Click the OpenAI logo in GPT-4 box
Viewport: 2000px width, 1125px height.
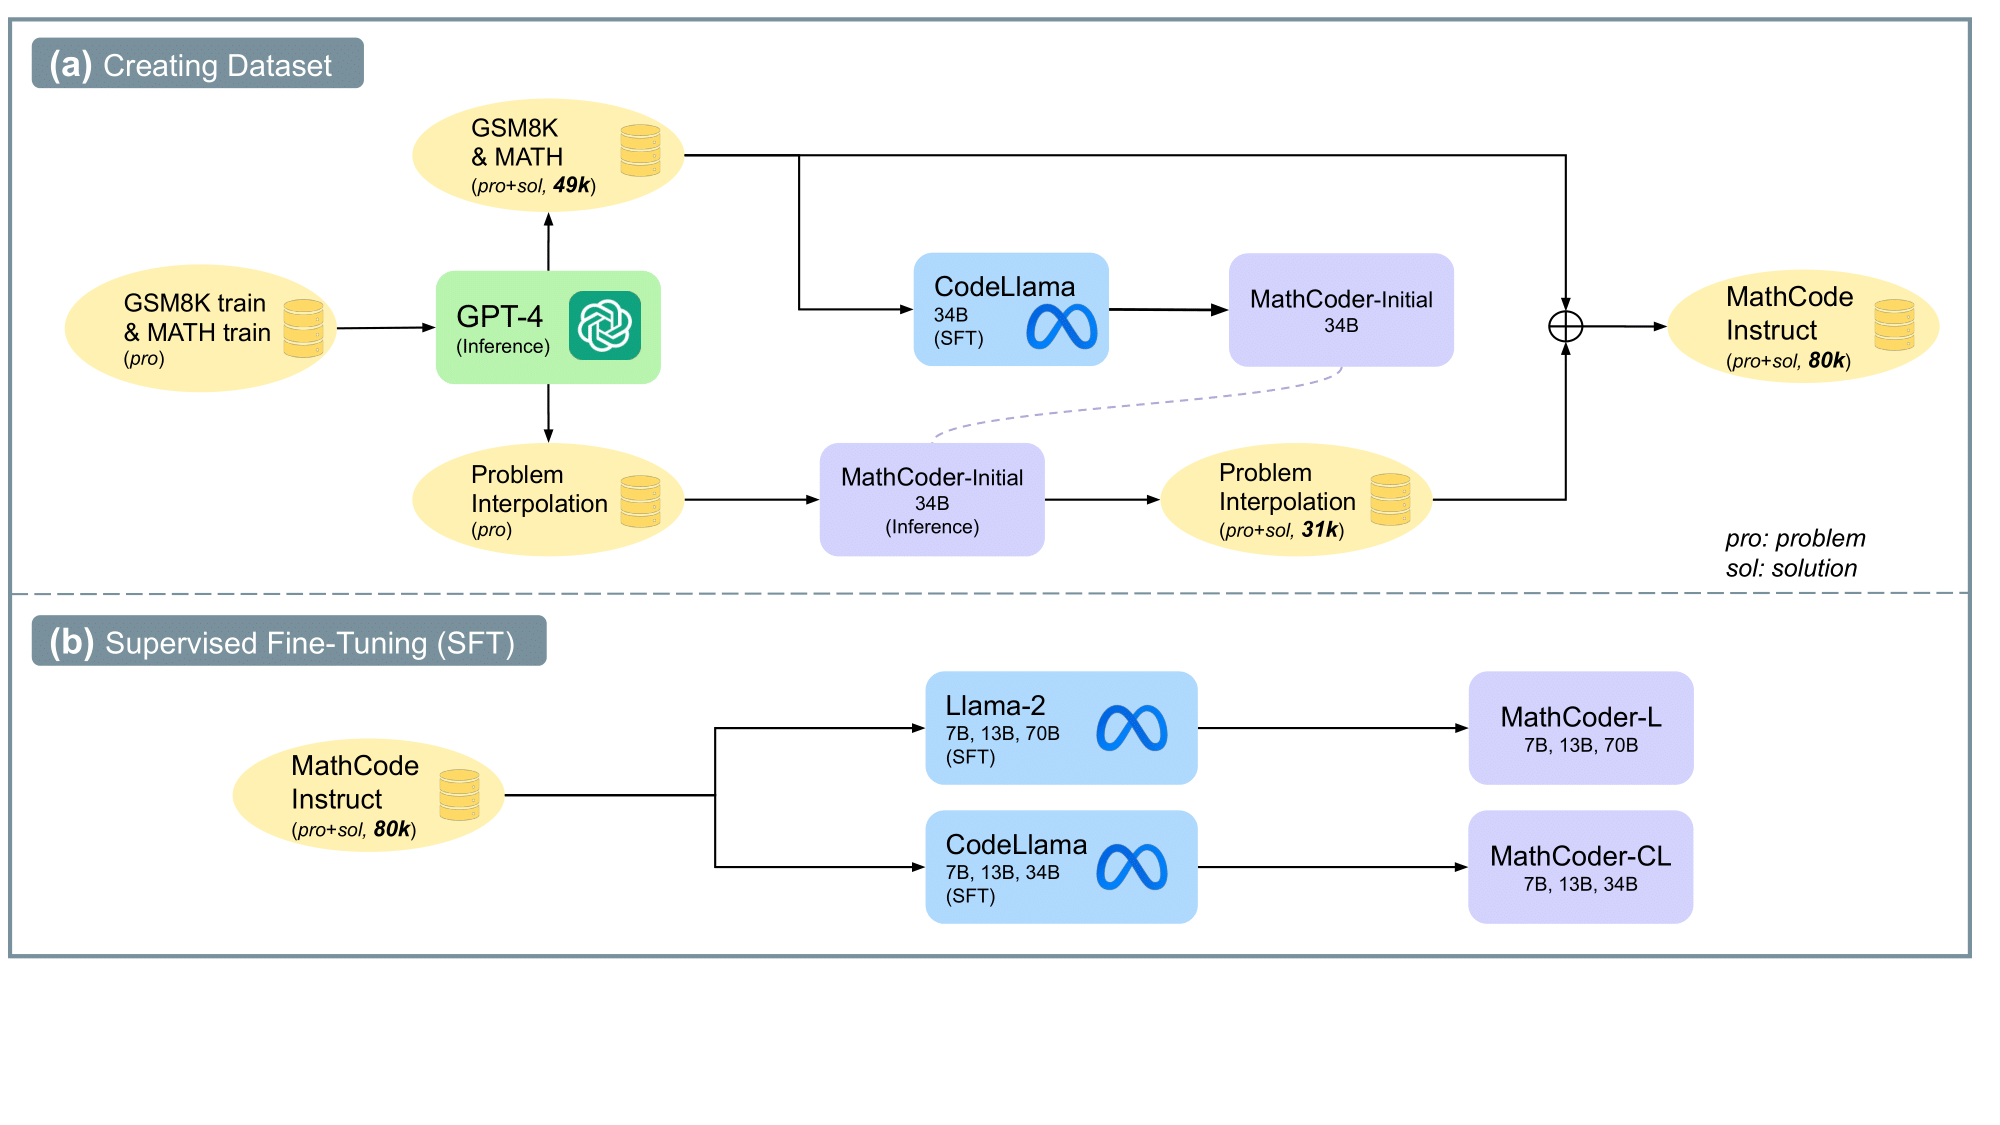tap(604, 326)
